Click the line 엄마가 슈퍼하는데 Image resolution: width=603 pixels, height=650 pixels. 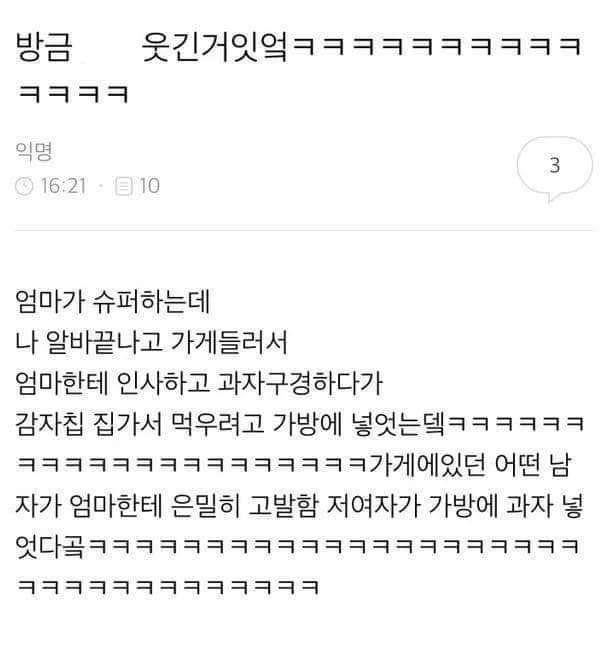point(113,301)
